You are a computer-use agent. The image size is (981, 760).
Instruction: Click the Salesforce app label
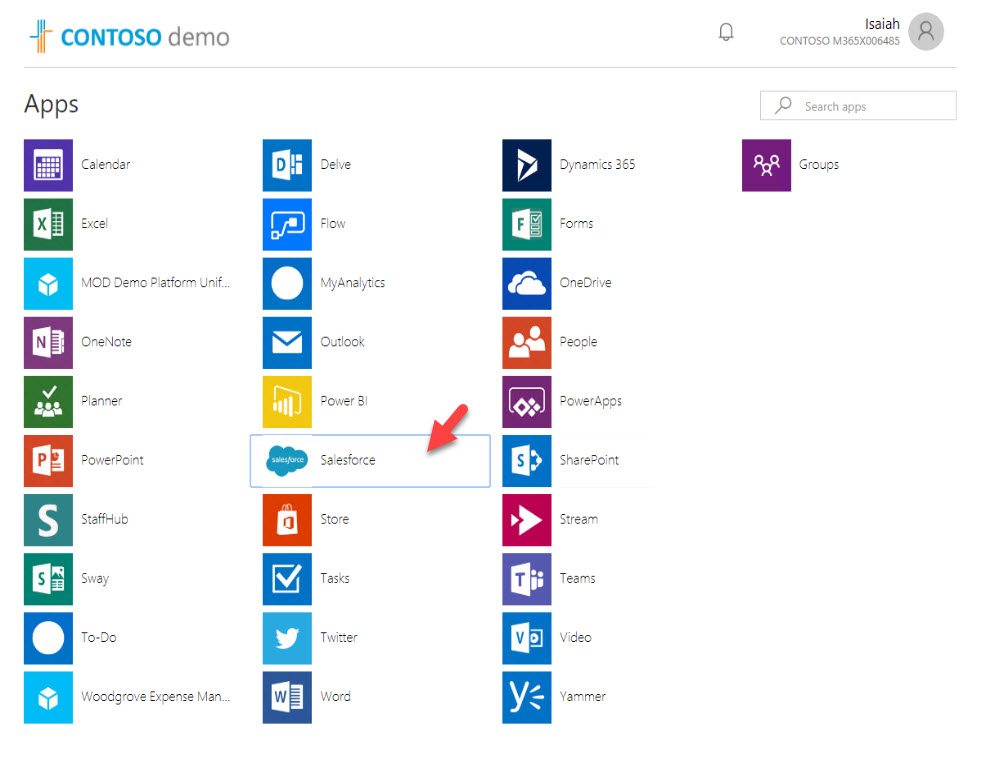click(348, 460)
